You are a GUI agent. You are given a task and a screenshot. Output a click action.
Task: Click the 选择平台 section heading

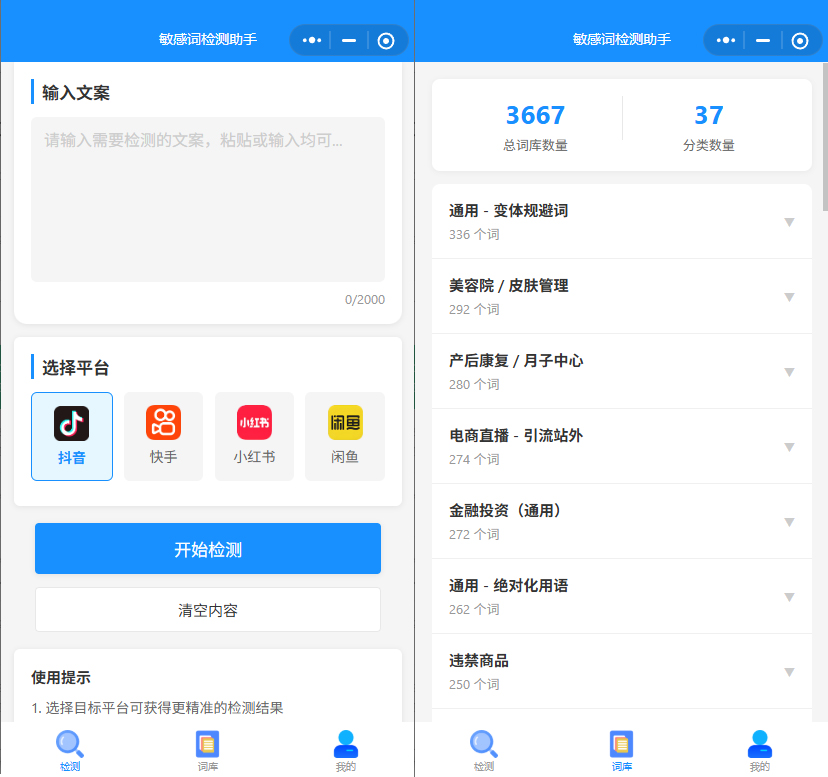pyautogui.click(x=76, y=368)
